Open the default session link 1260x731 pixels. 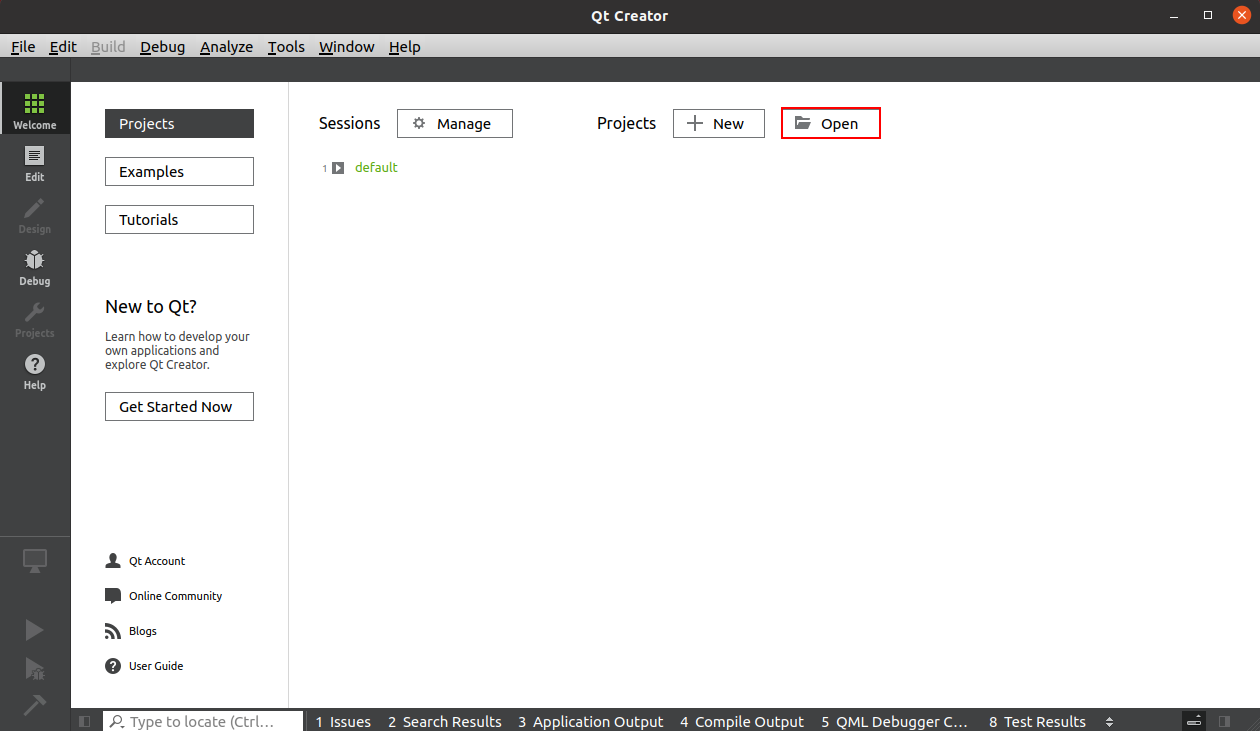pos(376,168)
